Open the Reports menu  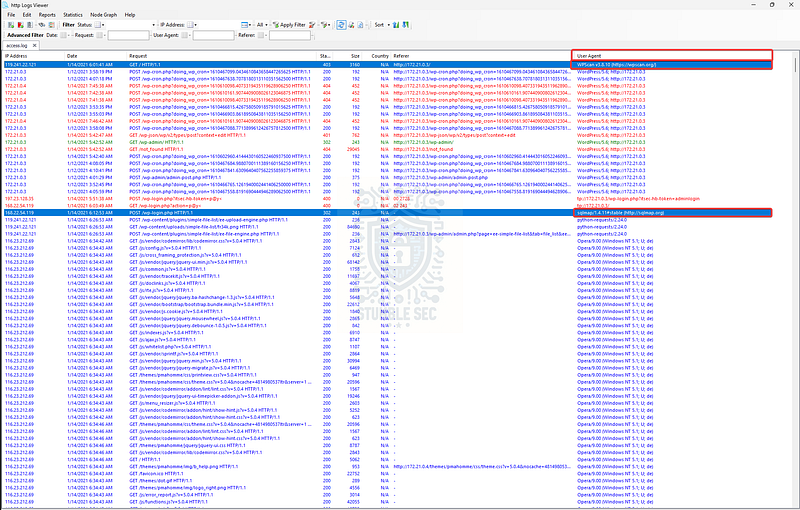click(x=47, y=15)
